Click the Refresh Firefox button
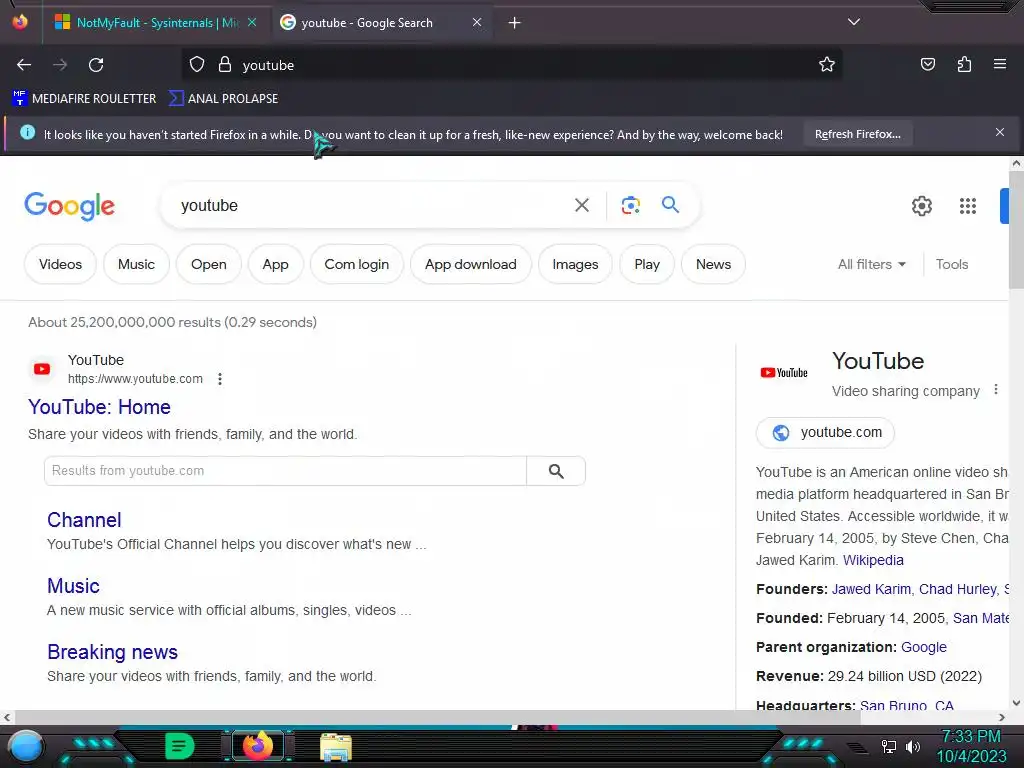Screen dimensions: 1024x768 point(857,135)
